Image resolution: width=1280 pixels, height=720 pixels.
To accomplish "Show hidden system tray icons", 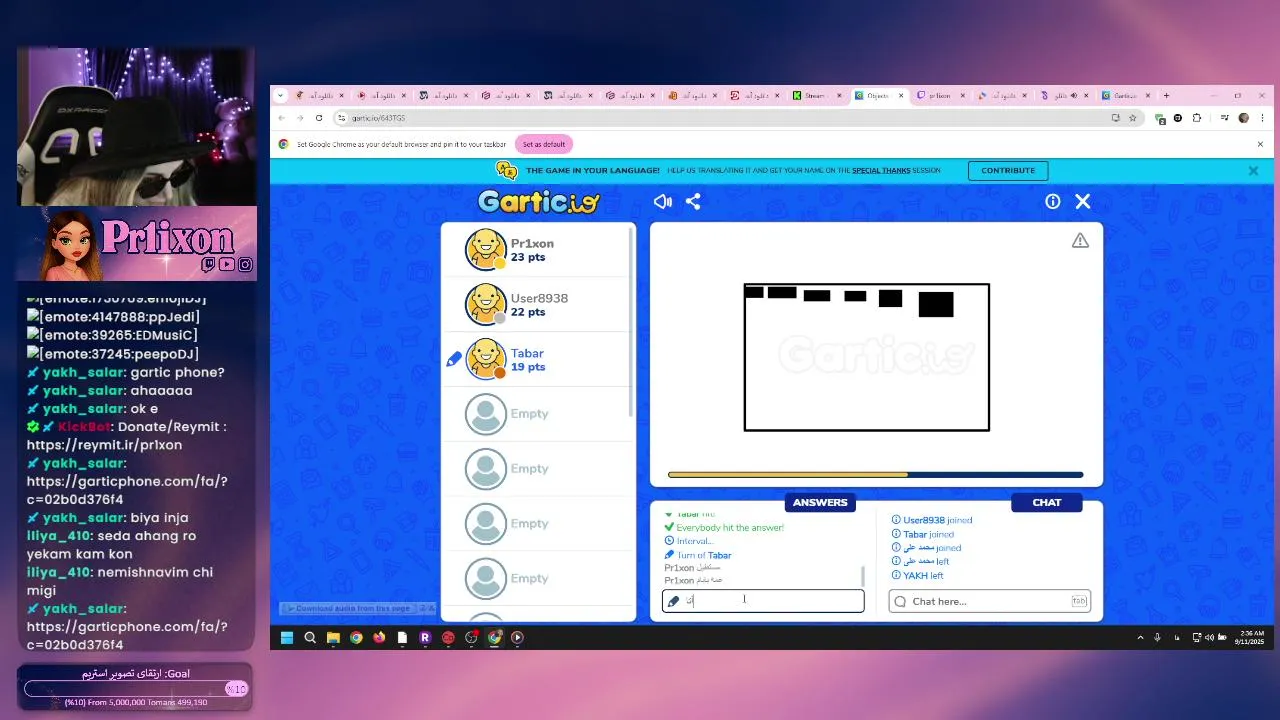I will [x=1140, y=637].
